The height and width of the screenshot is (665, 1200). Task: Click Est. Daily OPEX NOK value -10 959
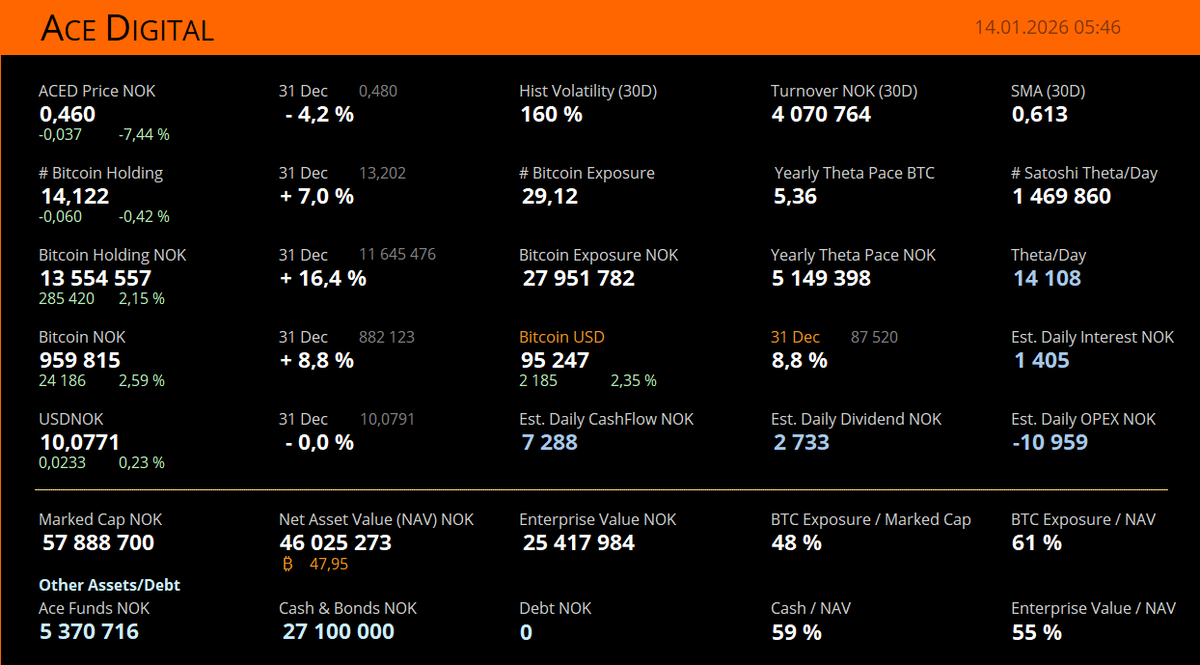coord(1050,442)
